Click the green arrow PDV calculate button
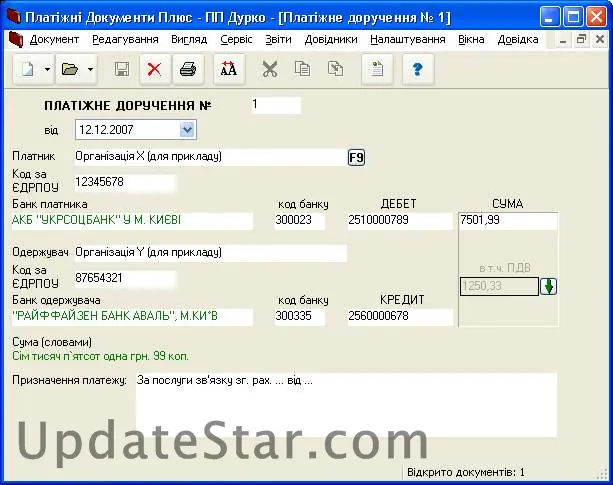The height and width of the screenshot is (485, 613). (548, 286)
